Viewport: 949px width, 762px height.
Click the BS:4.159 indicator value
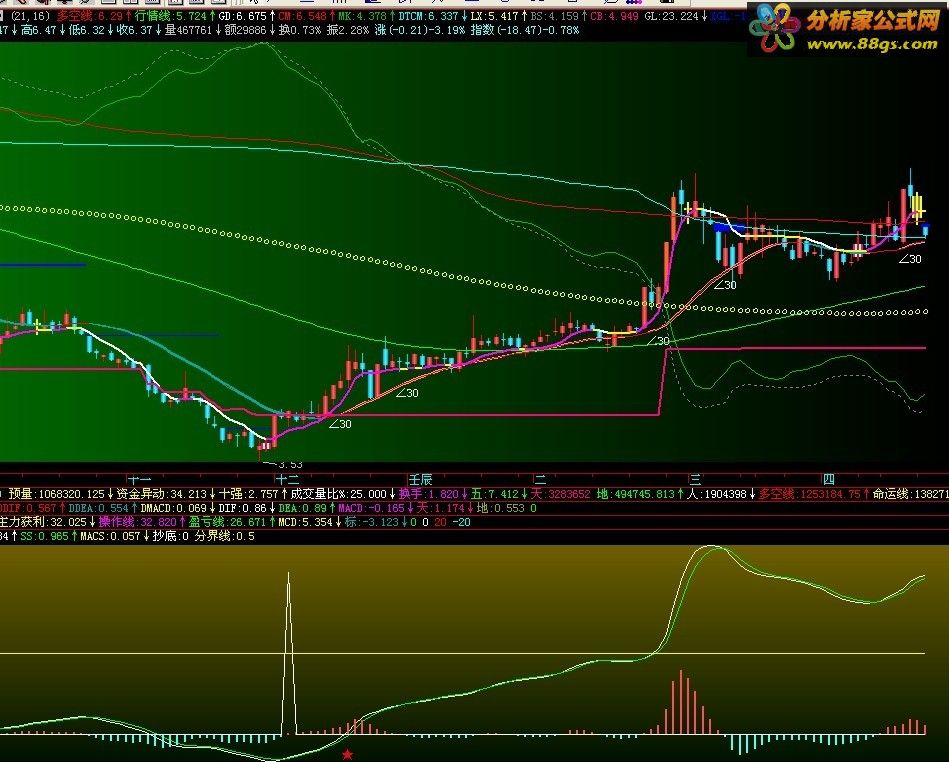tap(554, 16)
